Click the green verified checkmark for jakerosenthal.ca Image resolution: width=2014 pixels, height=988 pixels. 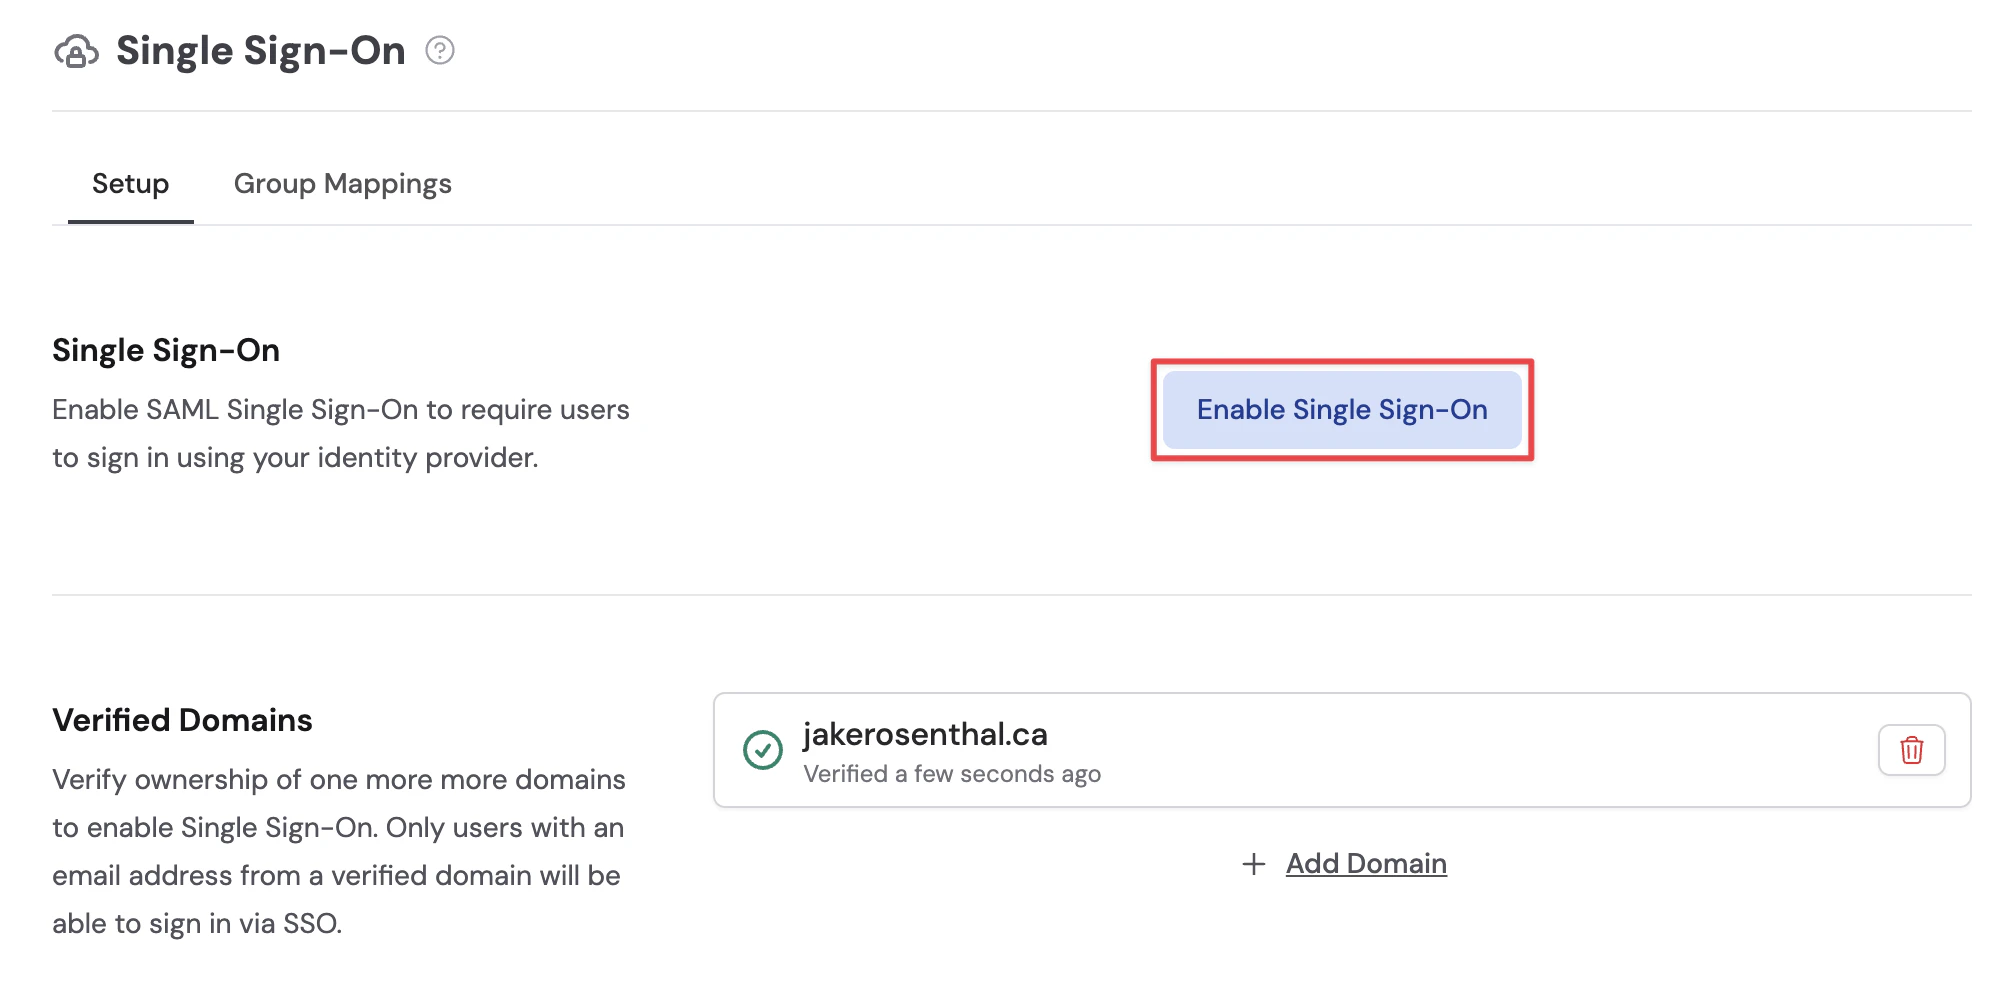(763, 750)
